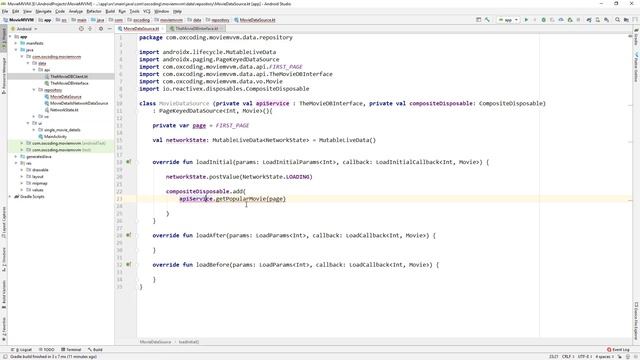The image size is (640, 360).
Task: Toggle the Project side panel tab
Action: 4,39
